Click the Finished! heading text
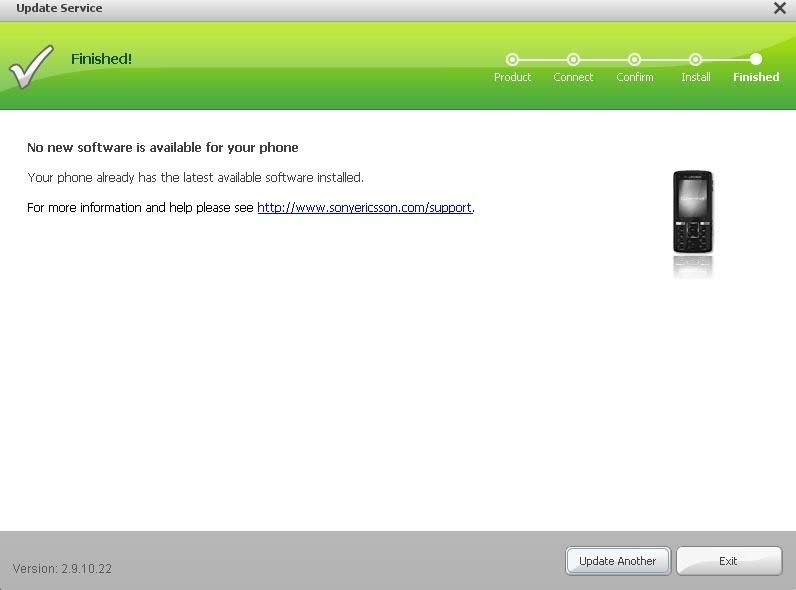Viewport: 796px width, 590px height. point(102,59)
